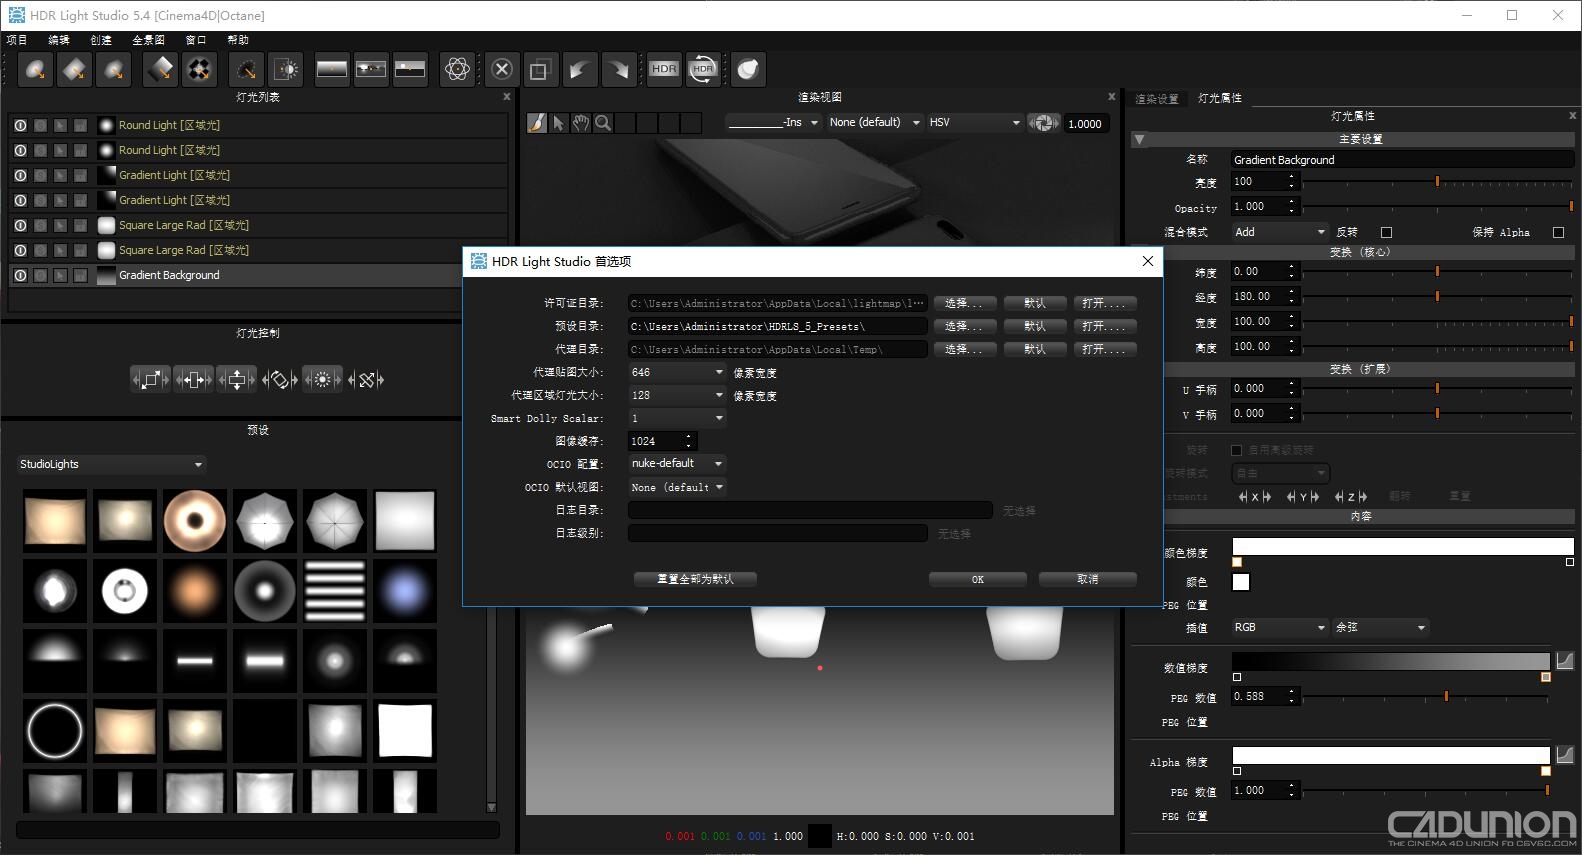The image size is (1582, 855).
Task: Open the 编辑 menu
Action: coord(59,40)
